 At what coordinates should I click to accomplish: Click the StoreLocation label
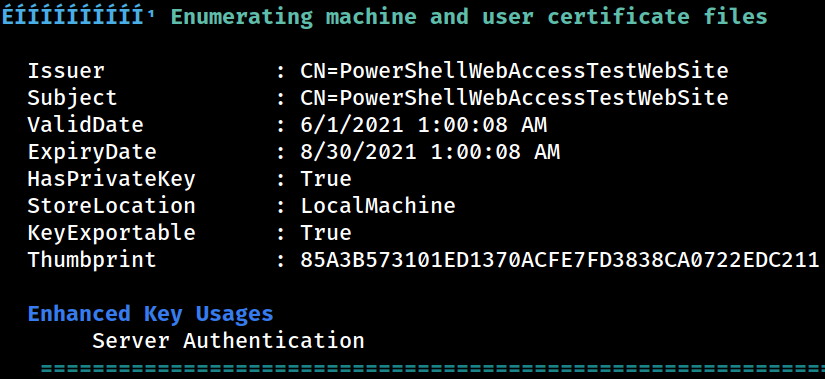pyautogui.click(x=112, y=206)
